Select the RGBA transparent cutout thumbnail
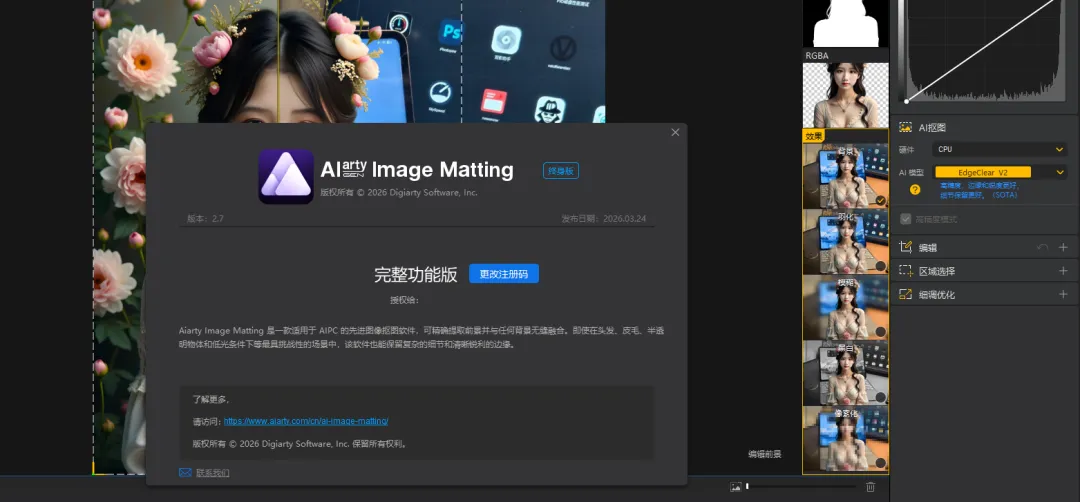1080x502 pixels. tap(845, 95)
